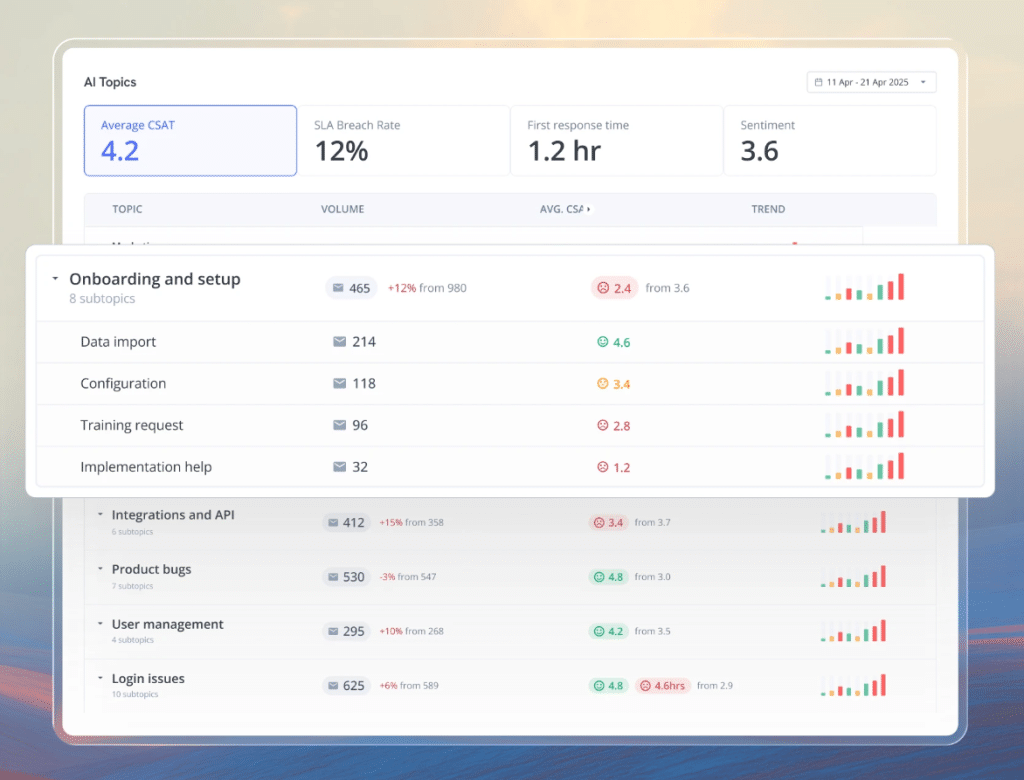The image size is (1024, 780).
Task: Click envelope icon beside Data import volume 214
Action: [x=339, y=342]
